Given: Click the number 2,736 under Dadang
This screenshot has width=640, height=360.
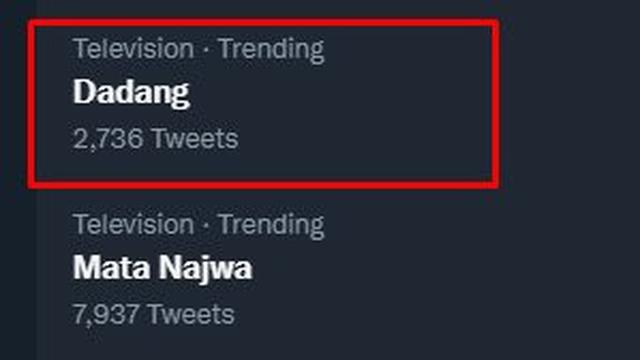Looking at the screenshot, I should [108, 139].
